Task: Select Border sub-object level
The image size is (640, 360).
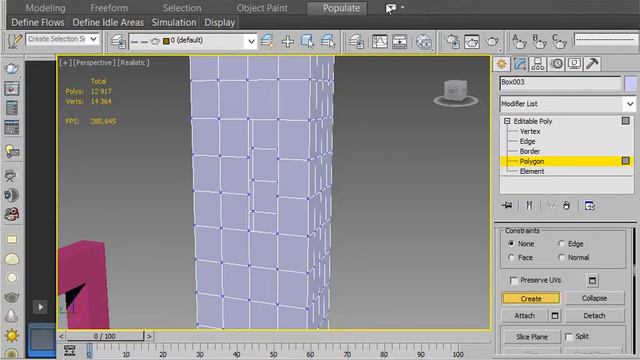Action: click(x=530, y=151)
